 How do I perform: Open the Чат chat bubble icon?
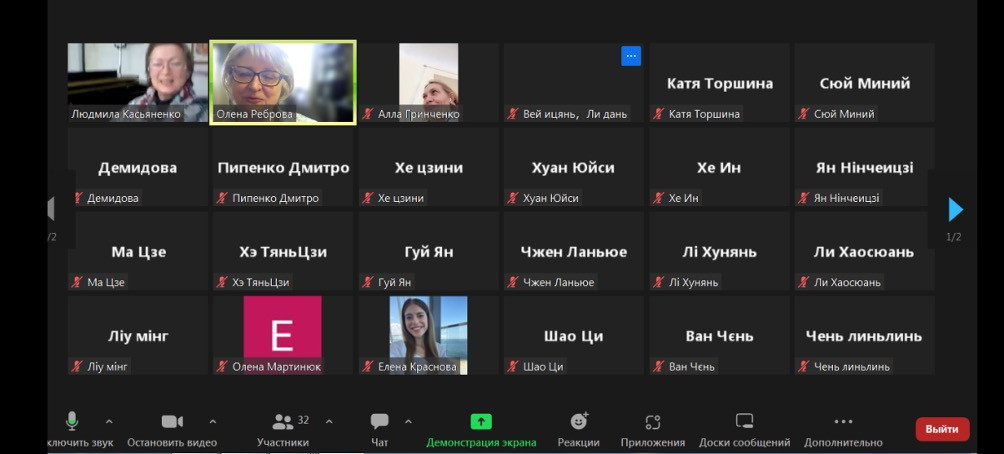click(x=380, y=421)
